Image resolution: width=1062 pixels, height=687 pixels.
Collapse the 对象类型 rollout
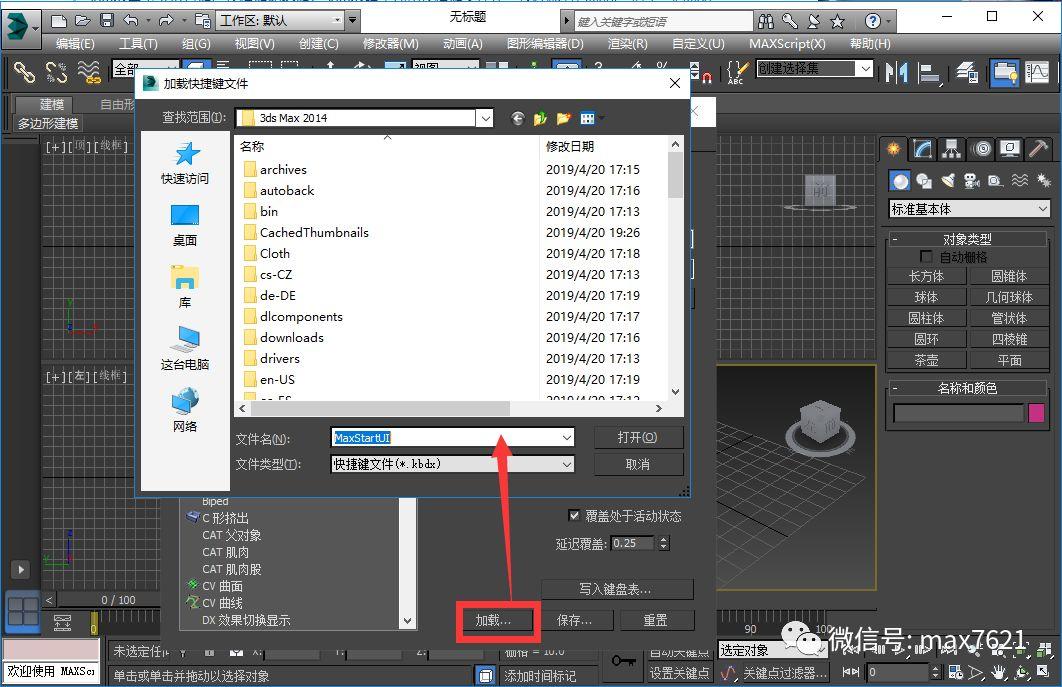[967, 239]
